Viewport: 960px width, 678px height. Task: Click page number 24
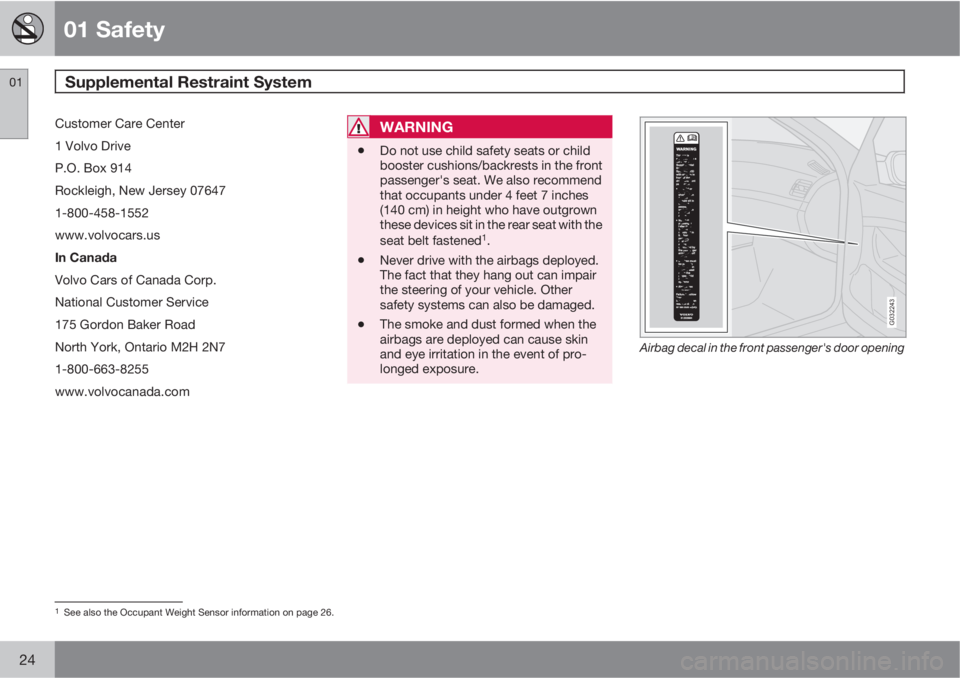point(27,660)
